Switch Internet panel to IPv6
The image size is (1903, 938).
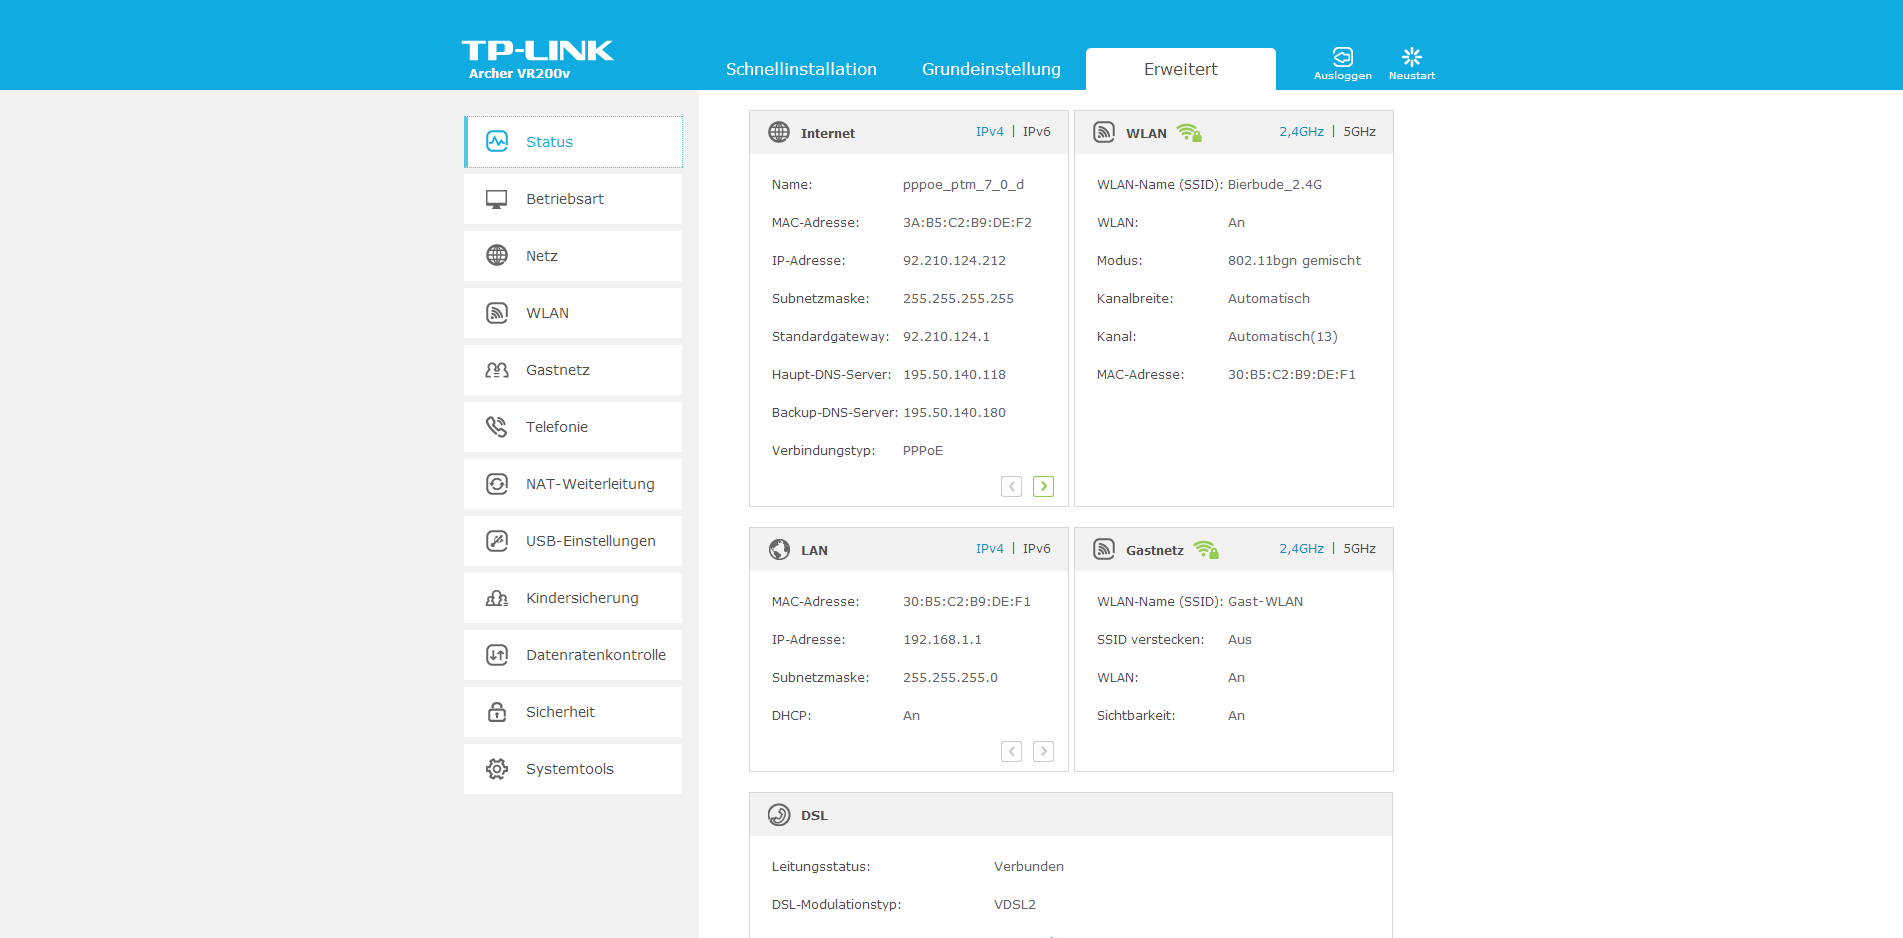(x=1036, y=132)
